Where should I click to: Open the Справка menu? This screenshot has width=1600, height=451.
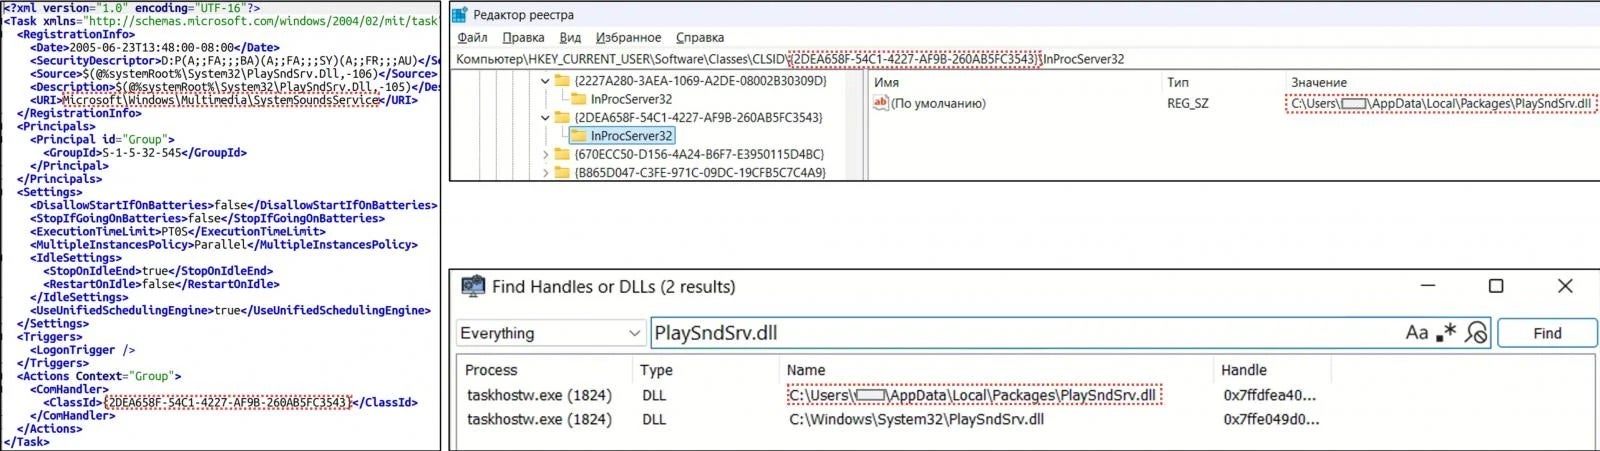pyautogui.click(x=700, y=38)
